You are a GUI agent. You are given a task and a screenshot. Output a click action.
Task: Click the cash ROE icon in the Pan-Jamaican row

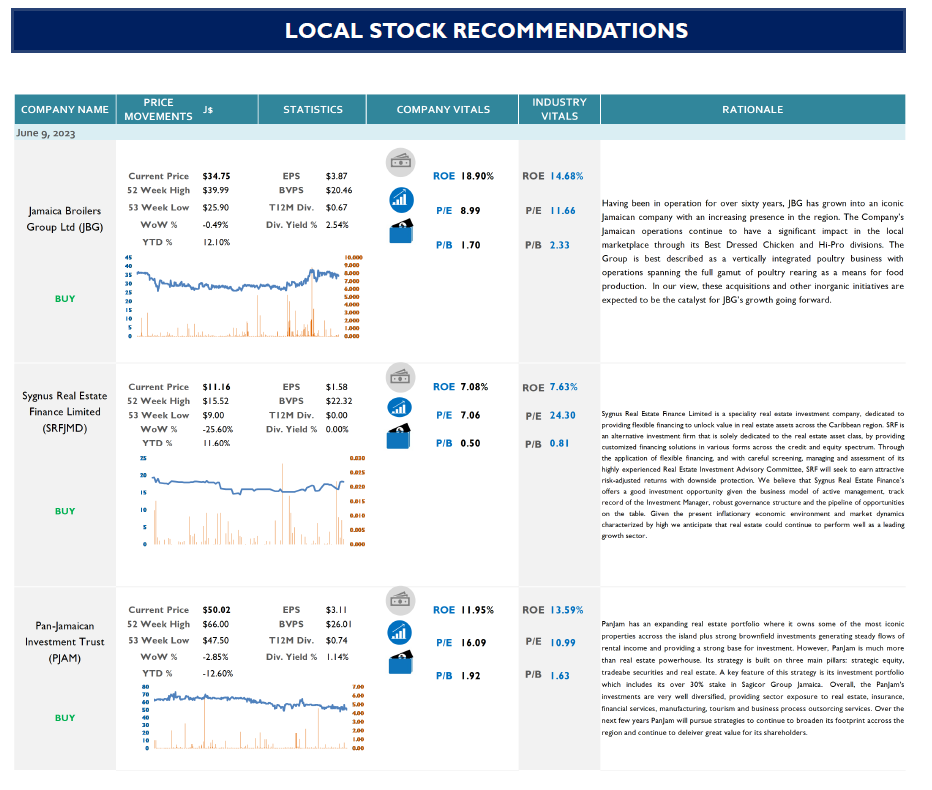401,600
